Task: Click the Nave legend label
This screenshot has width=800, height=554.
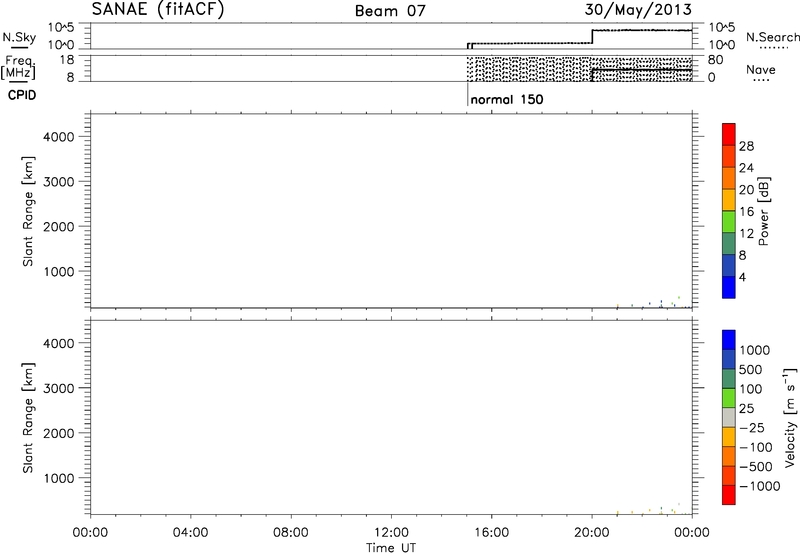Action: click(x=761, y=70)
